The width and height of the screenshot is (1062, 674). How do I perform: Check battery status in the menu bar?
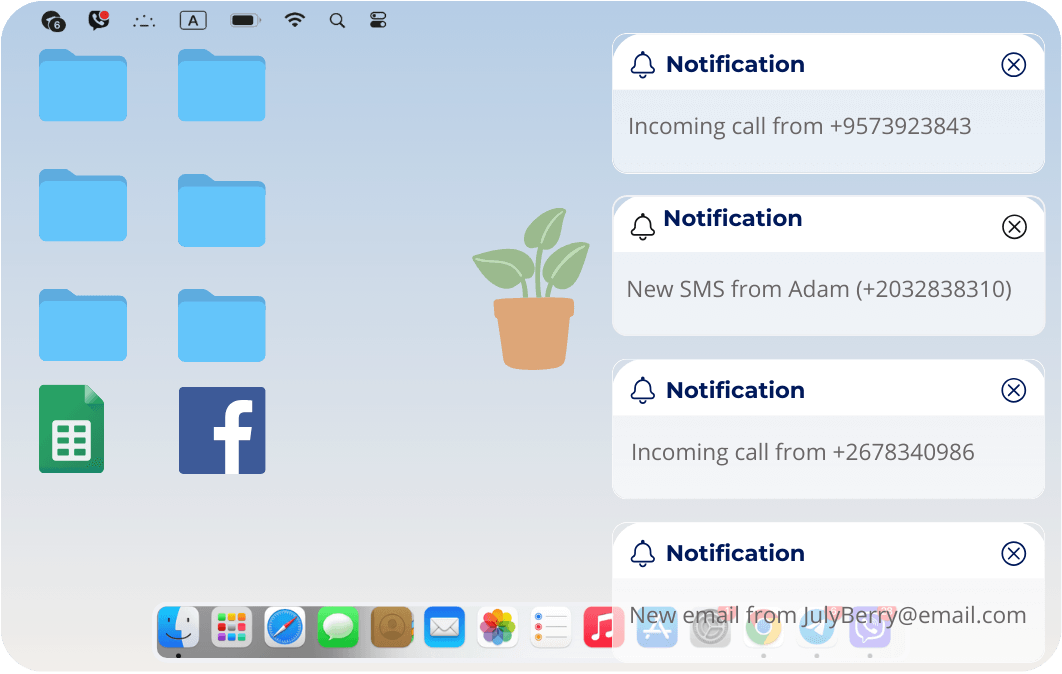click(x=244, y=19)
